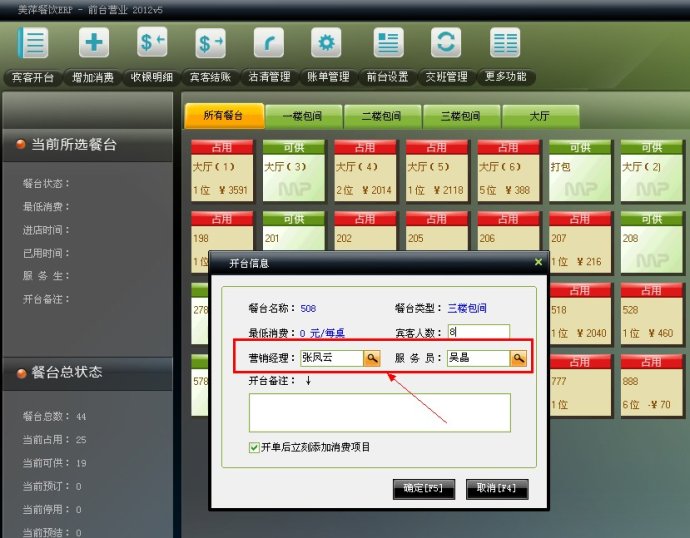Screen dimensions: 690x538
Task: Click the 账单管理 gear icon
Action: click(326, 44)
